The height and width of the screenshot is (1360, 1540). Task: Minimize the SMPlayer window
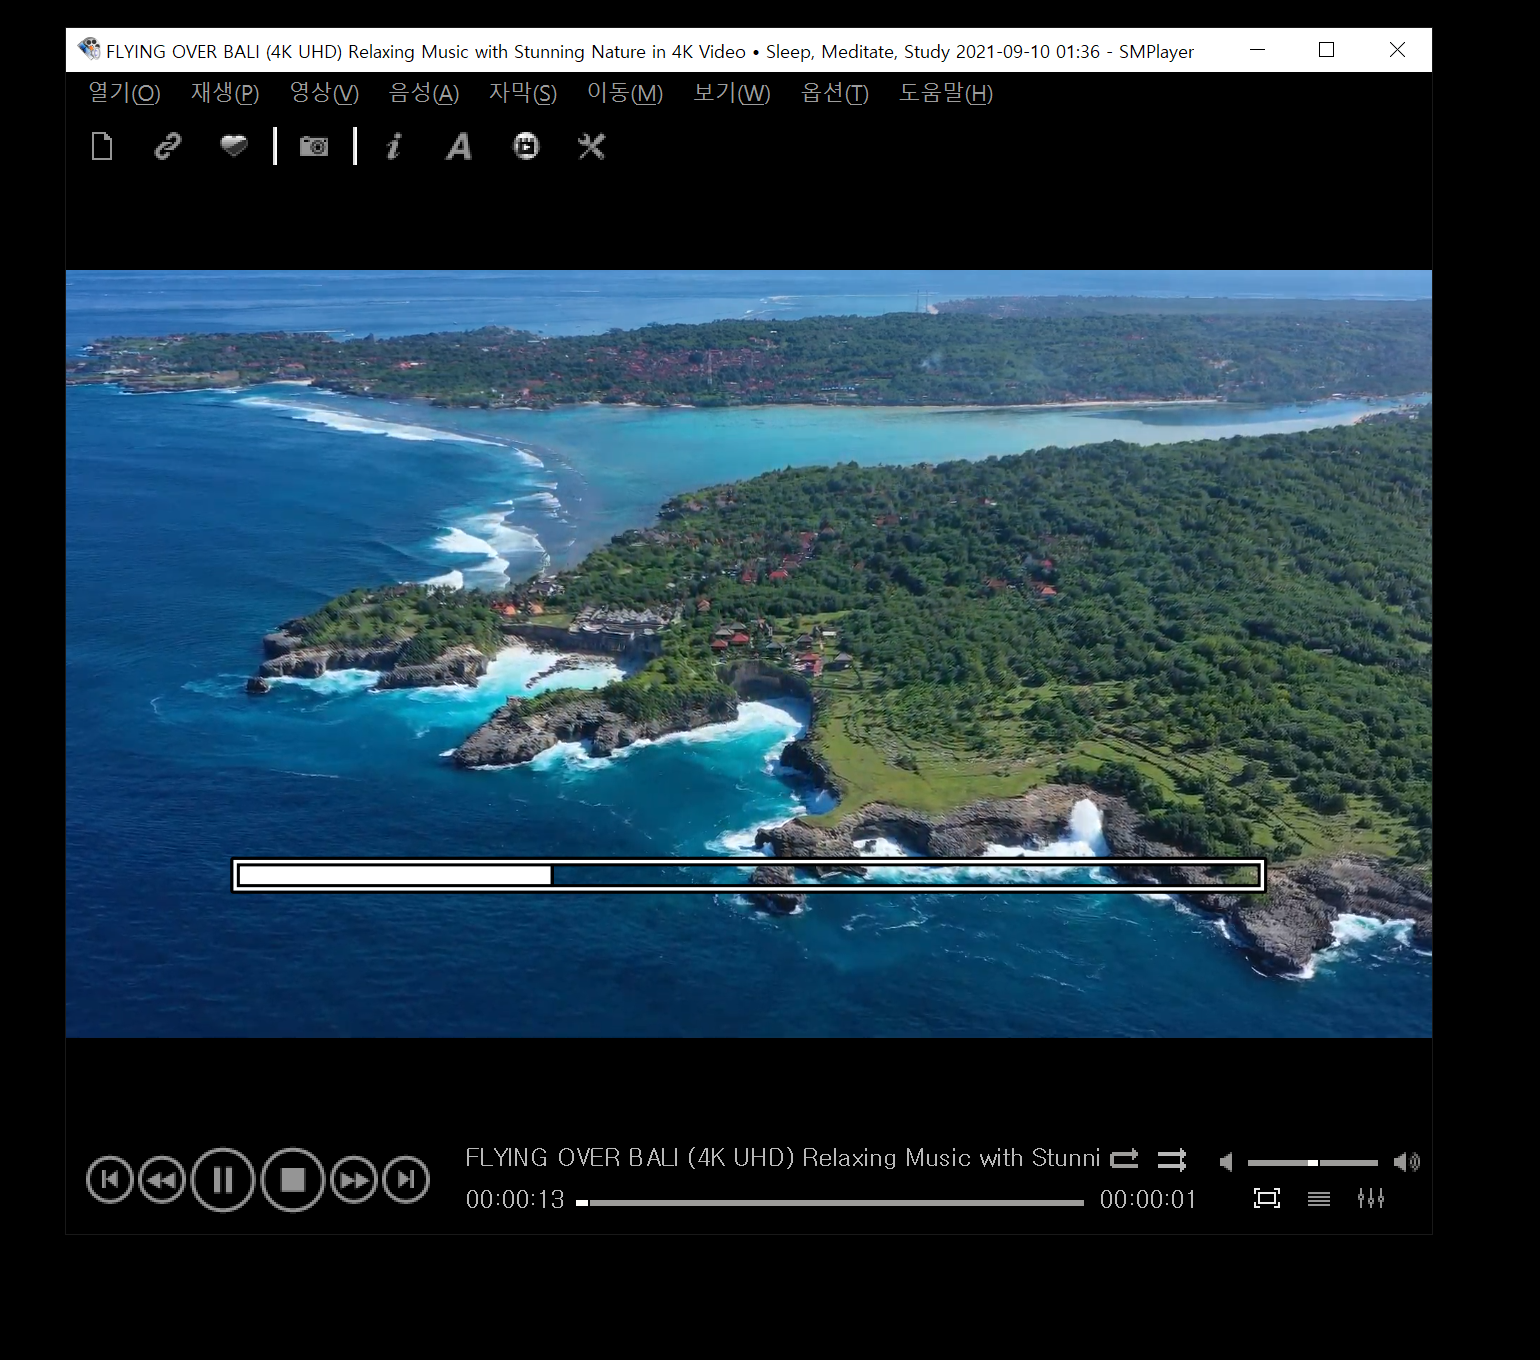click(x=1258, y=50)
